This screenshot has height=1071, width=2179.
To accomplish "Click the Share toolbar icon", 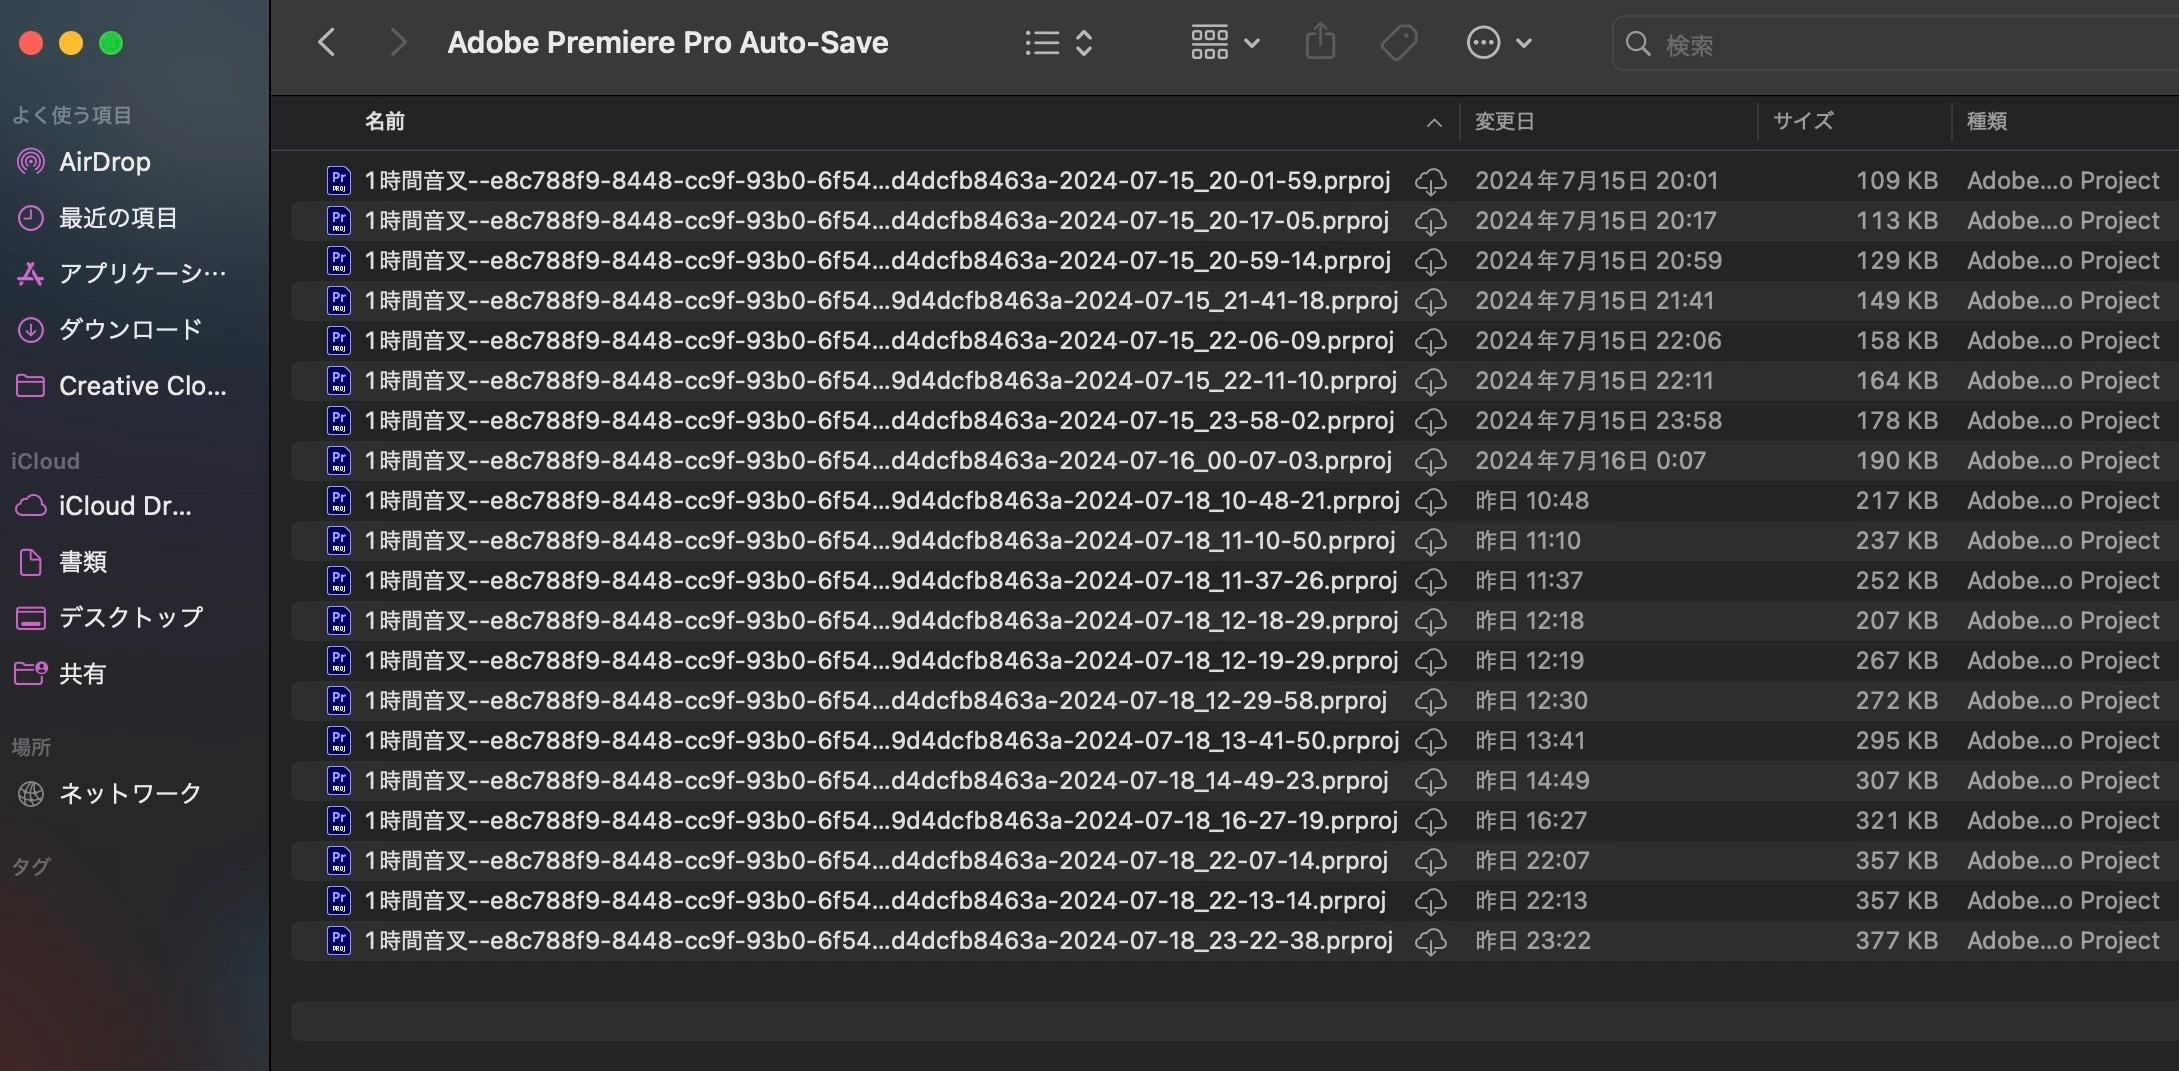I will [x=1321, y=43].
